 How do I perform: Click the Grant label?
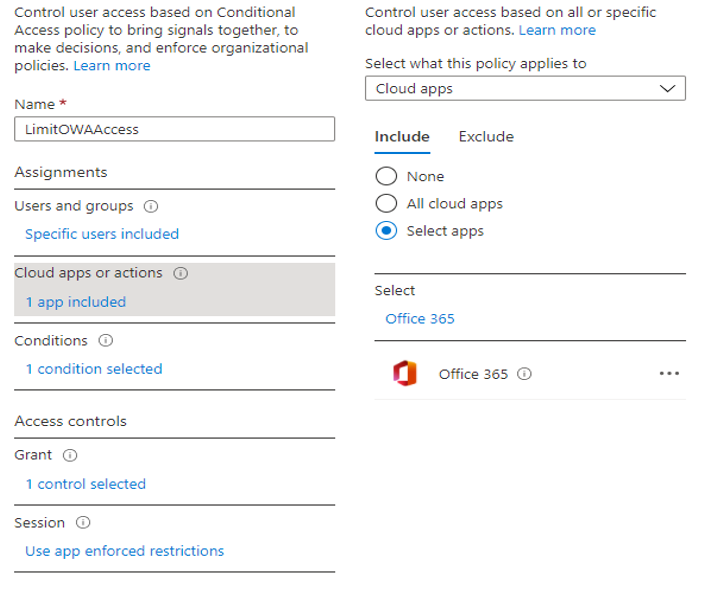tap(33, 455)
